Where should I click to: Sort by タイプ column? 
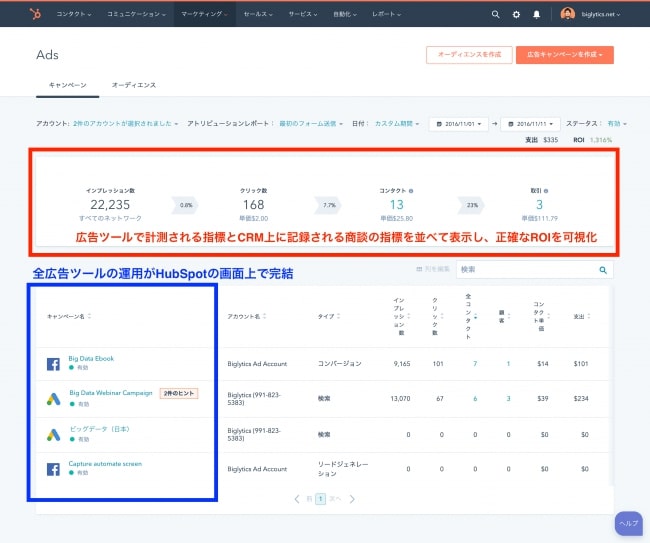tap(338, 316)
